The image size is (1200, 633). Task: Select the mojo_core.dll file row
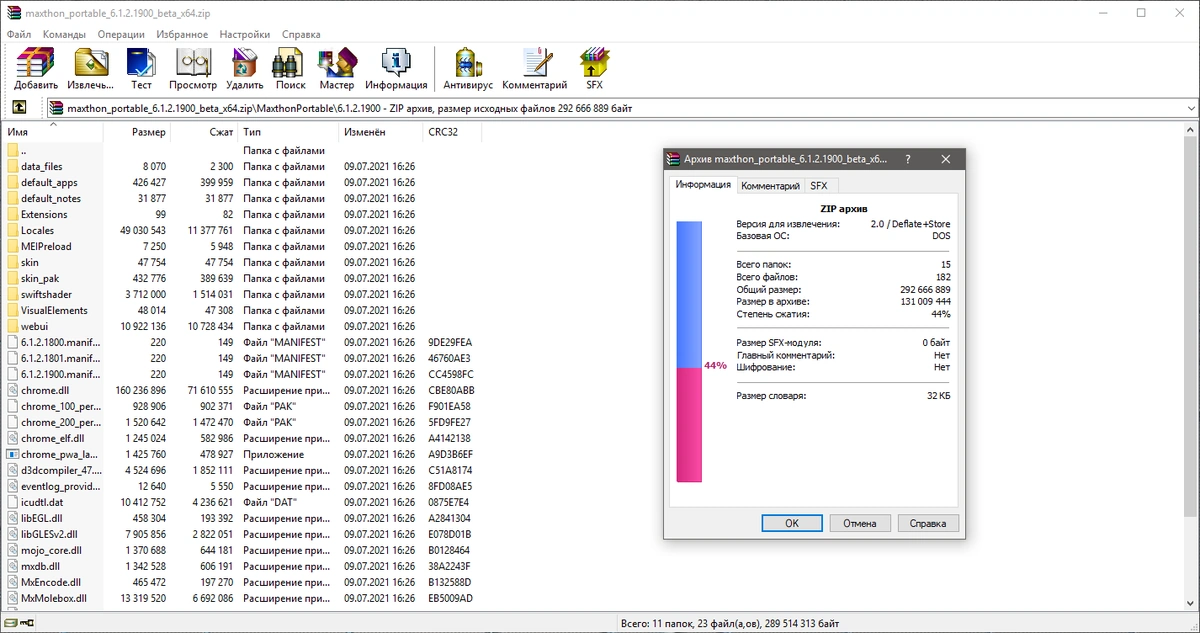click(240, 550)
